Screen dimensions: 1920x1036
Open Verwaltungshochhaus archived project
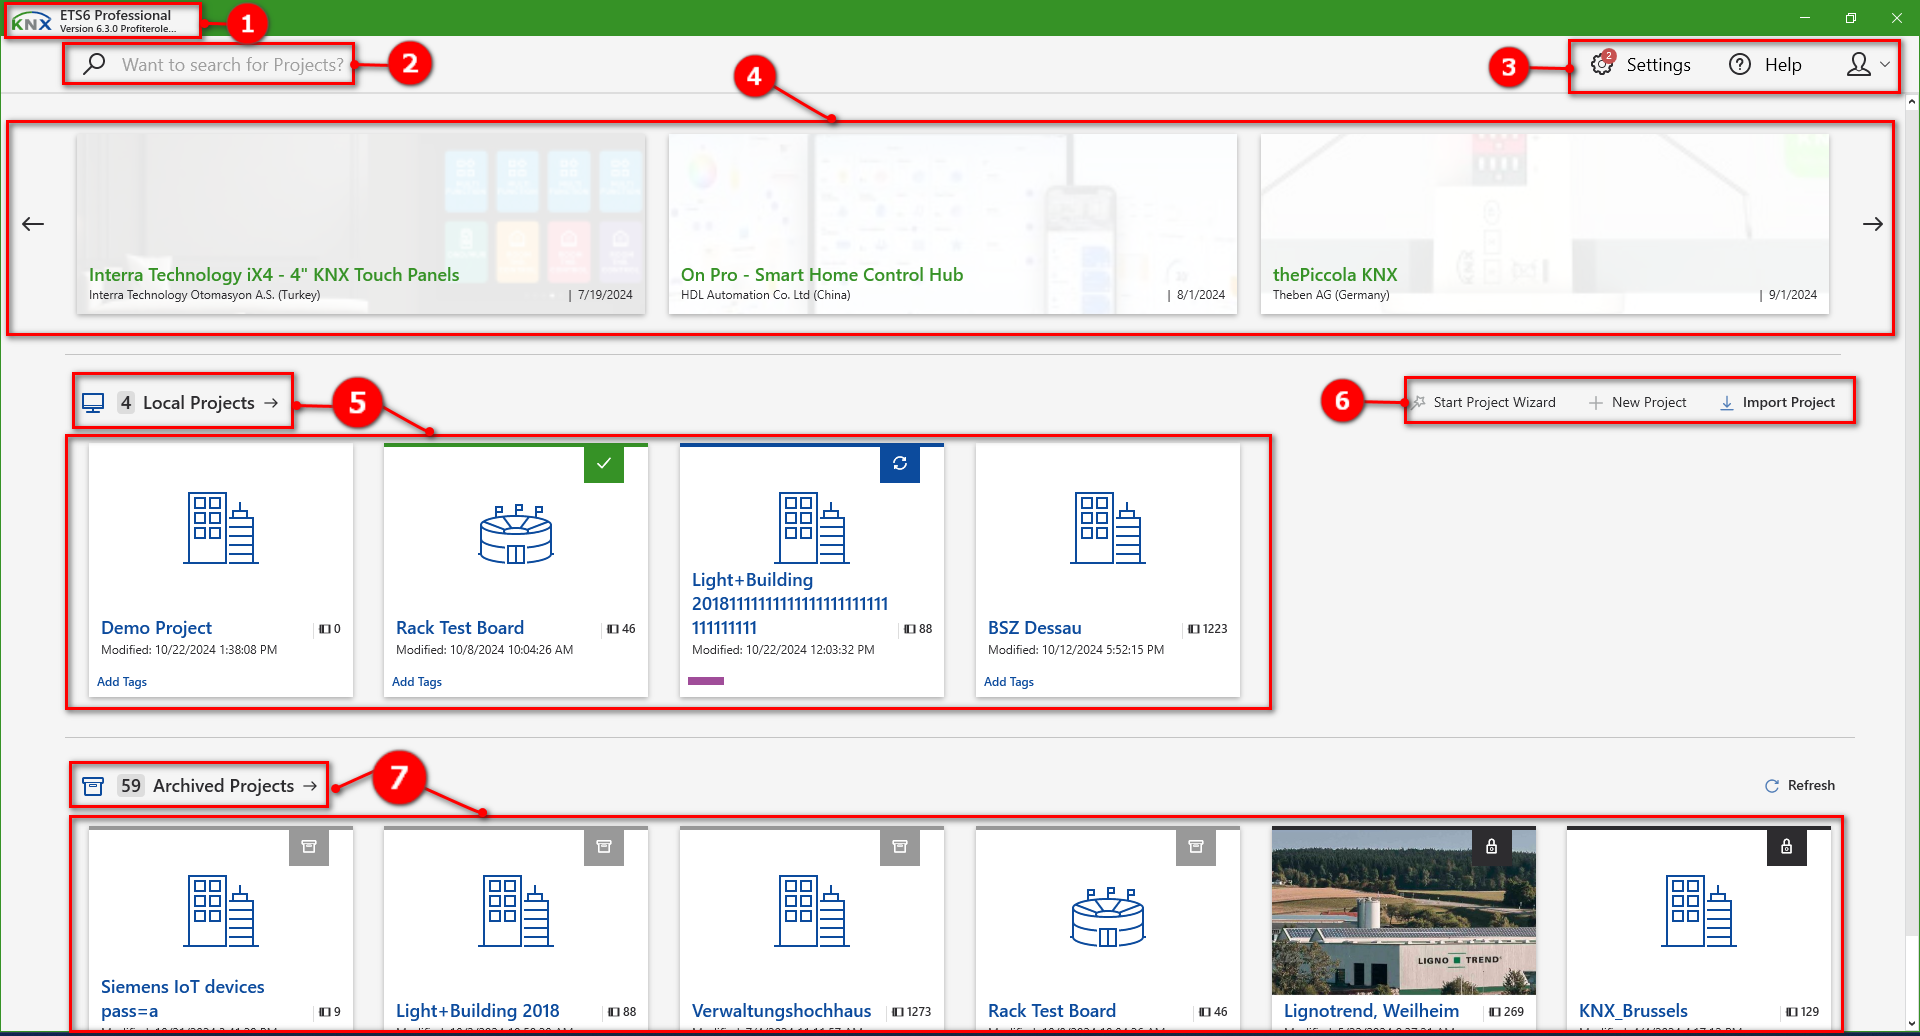click(x=782, y=1011)
